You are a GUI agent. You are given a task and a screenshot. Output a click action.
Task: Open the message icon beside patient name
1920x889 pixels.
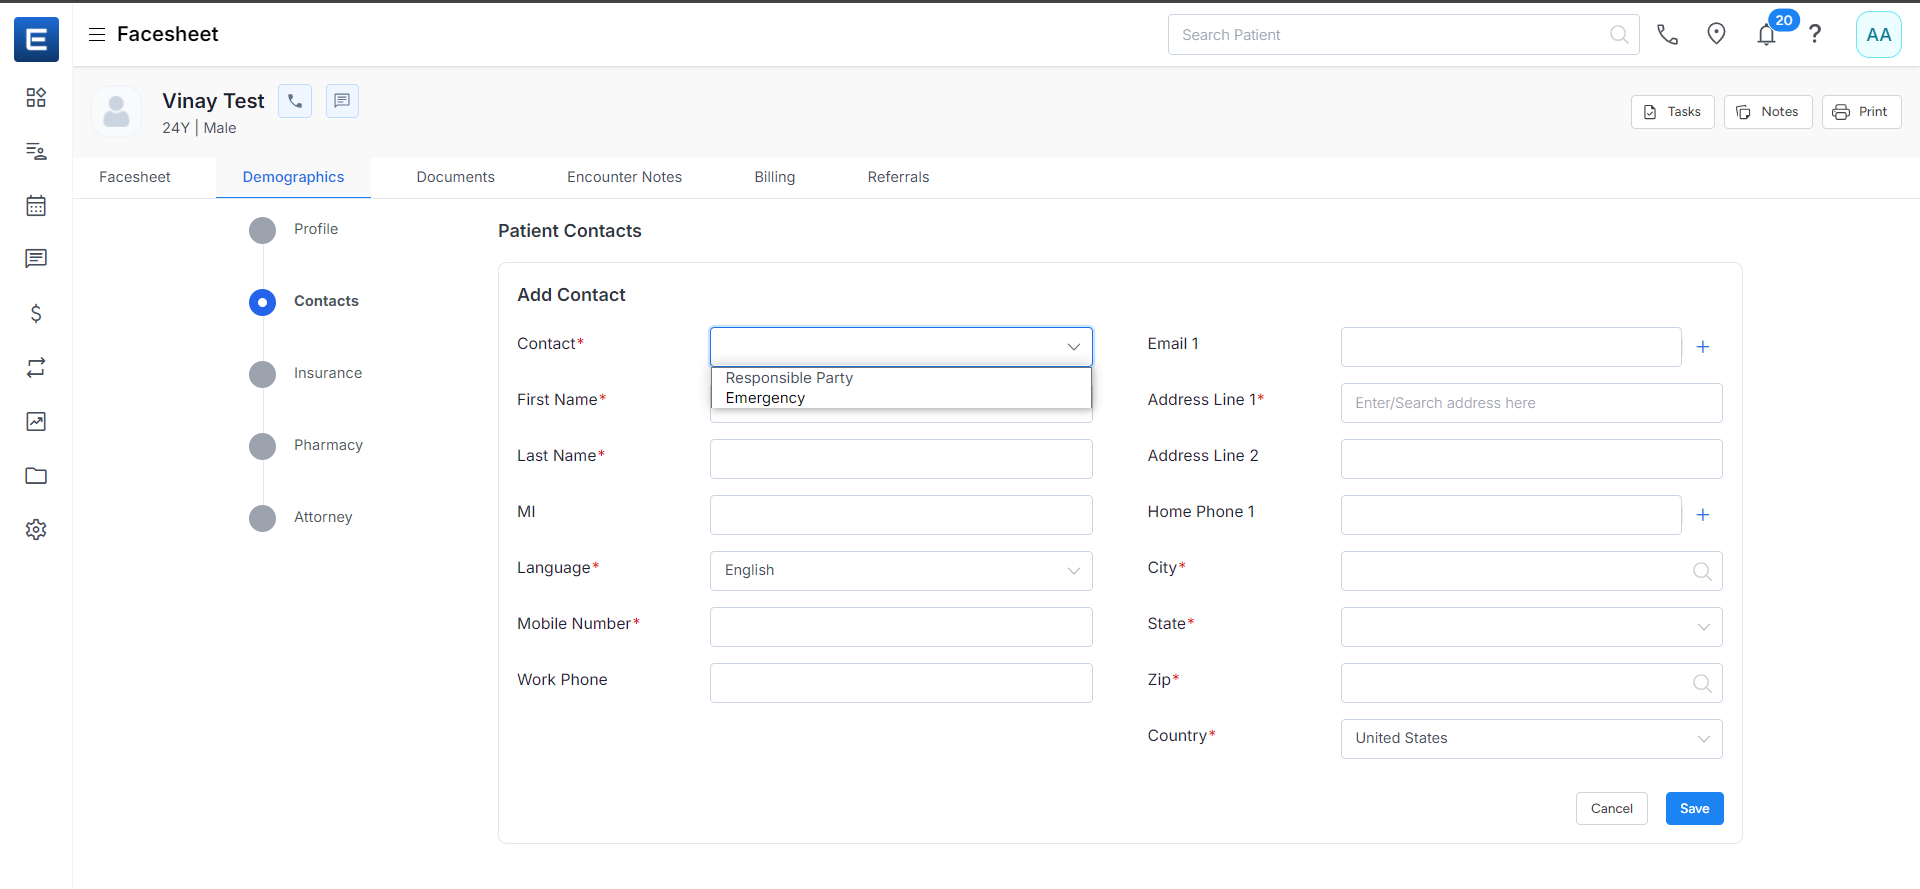(342, 101)
